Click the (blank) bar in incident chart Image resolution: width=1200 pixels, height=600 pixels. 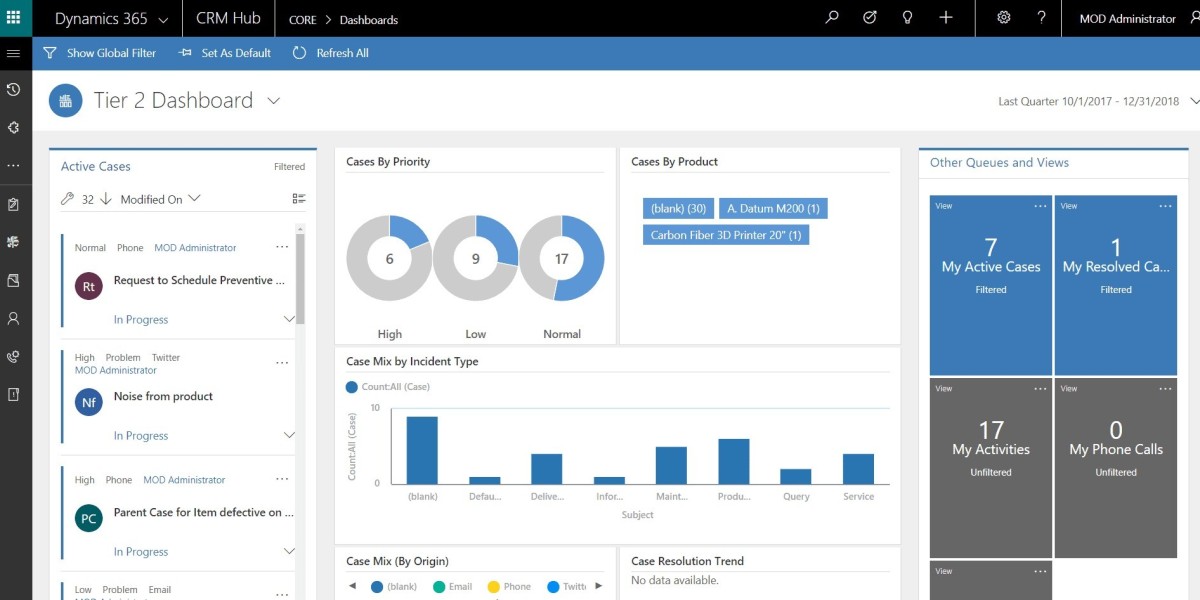(422, 450)
